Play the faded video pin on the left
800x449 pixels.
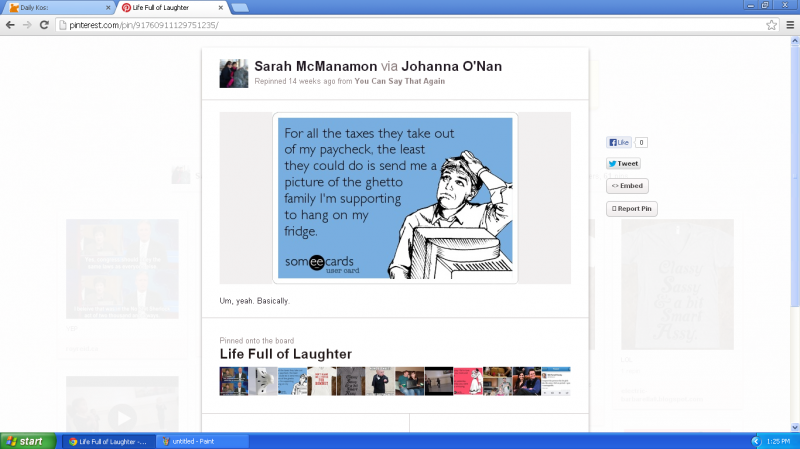pyautogui.click(x=122, y=418)
